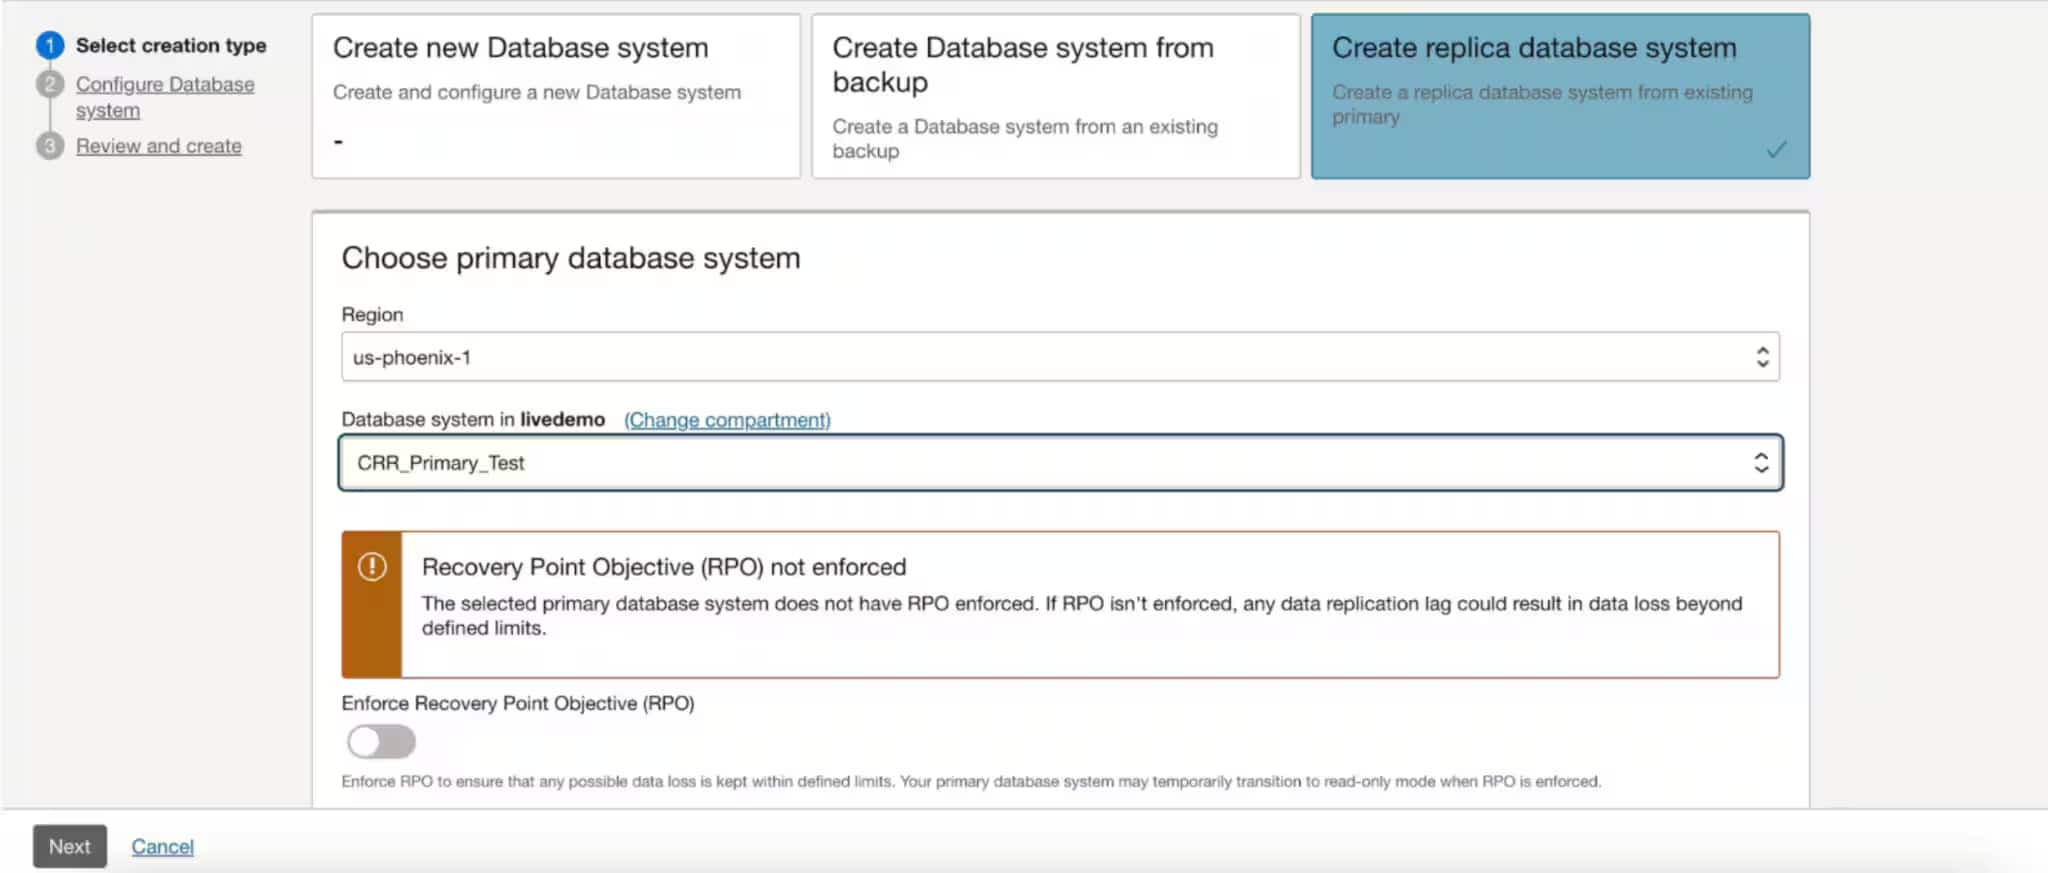
Task: Select Create Database system from backup card
Action: pos(1056,96)
